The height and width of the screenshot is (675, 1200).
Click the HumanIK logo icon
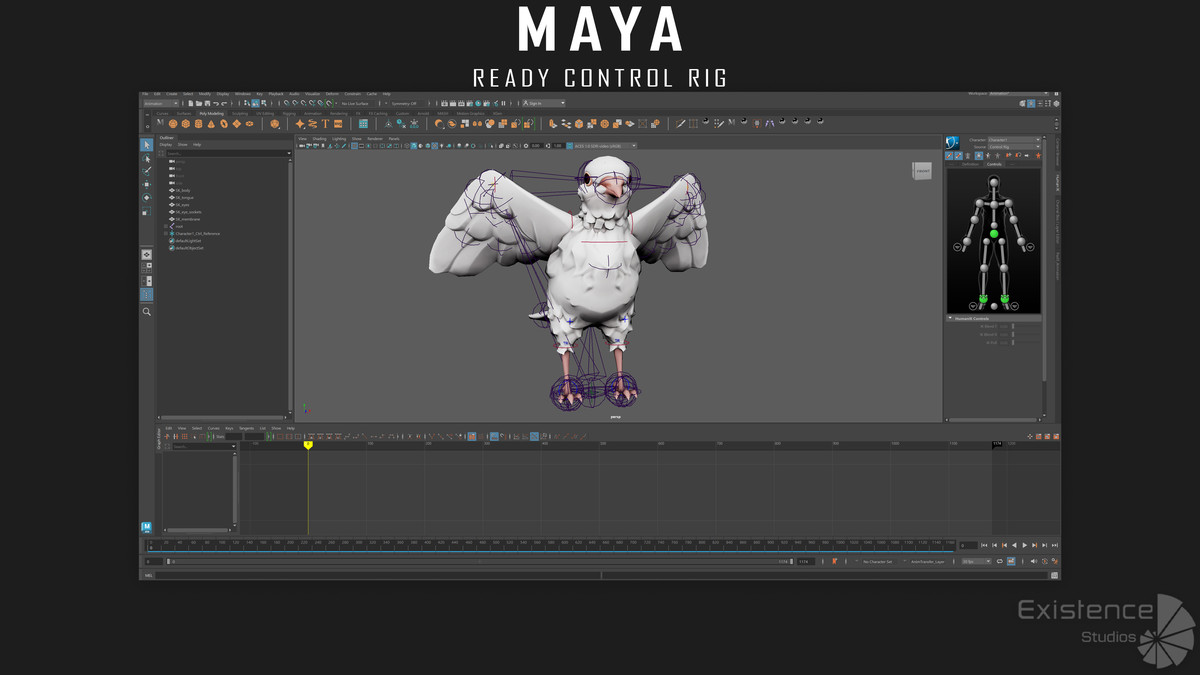click(x=953, y=142)
